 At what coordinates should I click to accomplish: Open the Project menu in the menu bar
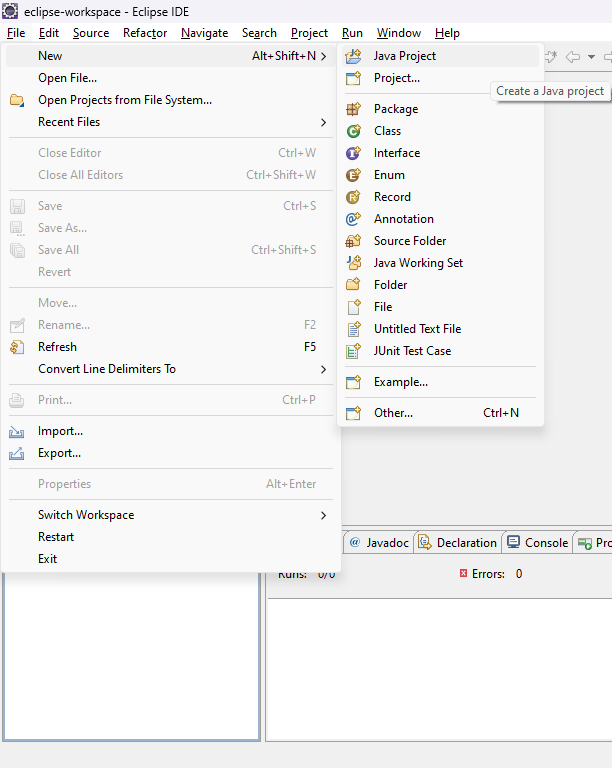[x=309, y=33]
